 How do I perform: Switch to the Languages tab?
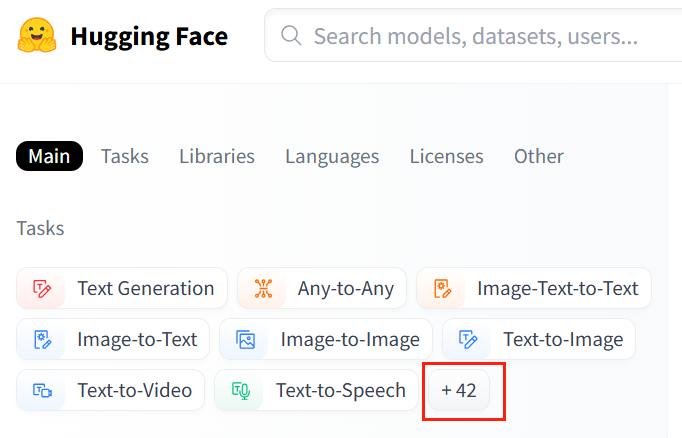(332, 156)
